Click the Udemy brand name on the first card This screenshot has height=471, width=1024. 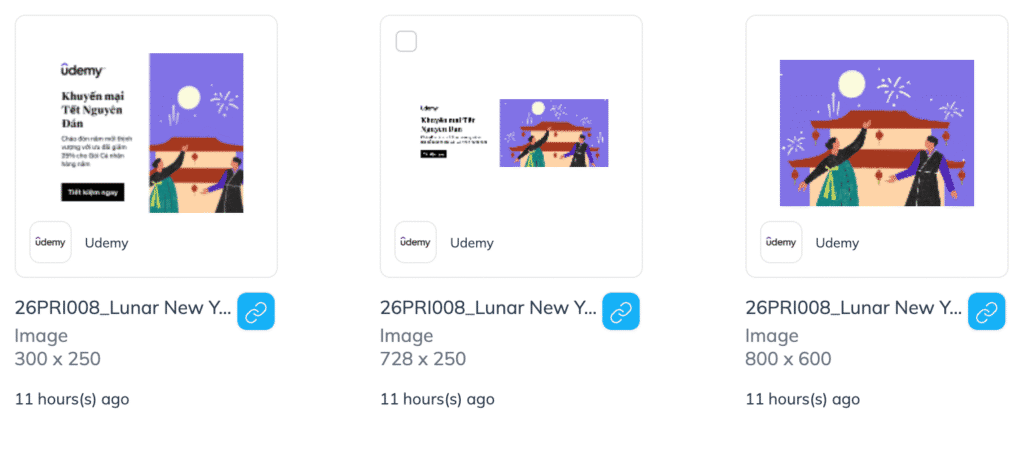(106, 242)
